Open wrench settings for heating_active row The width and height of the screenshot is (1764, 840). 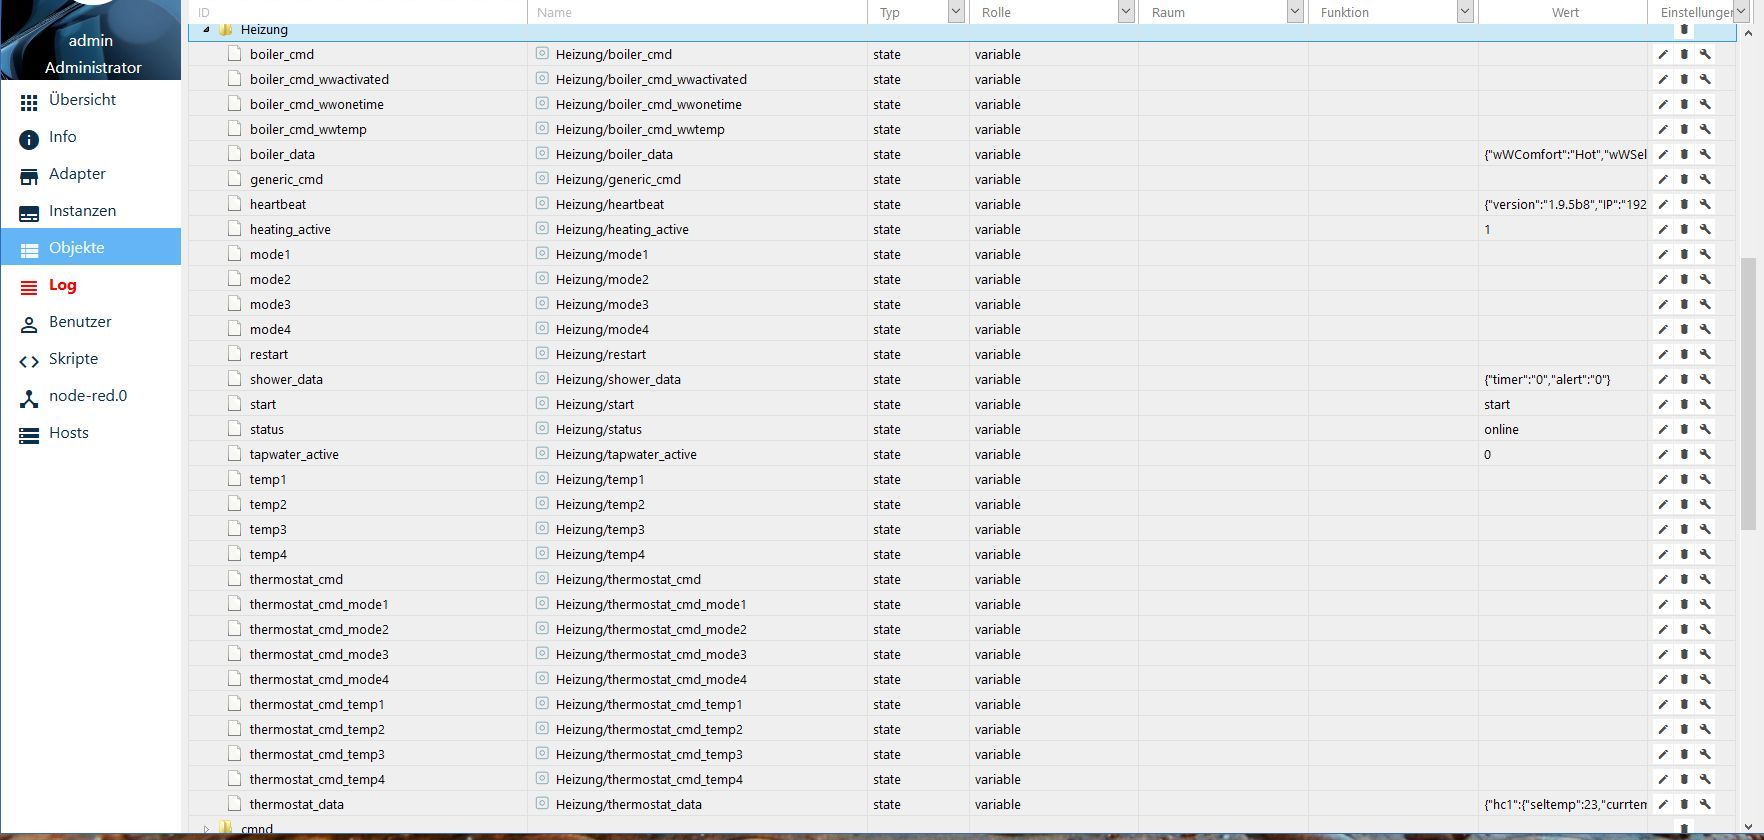click(1705, 229)
